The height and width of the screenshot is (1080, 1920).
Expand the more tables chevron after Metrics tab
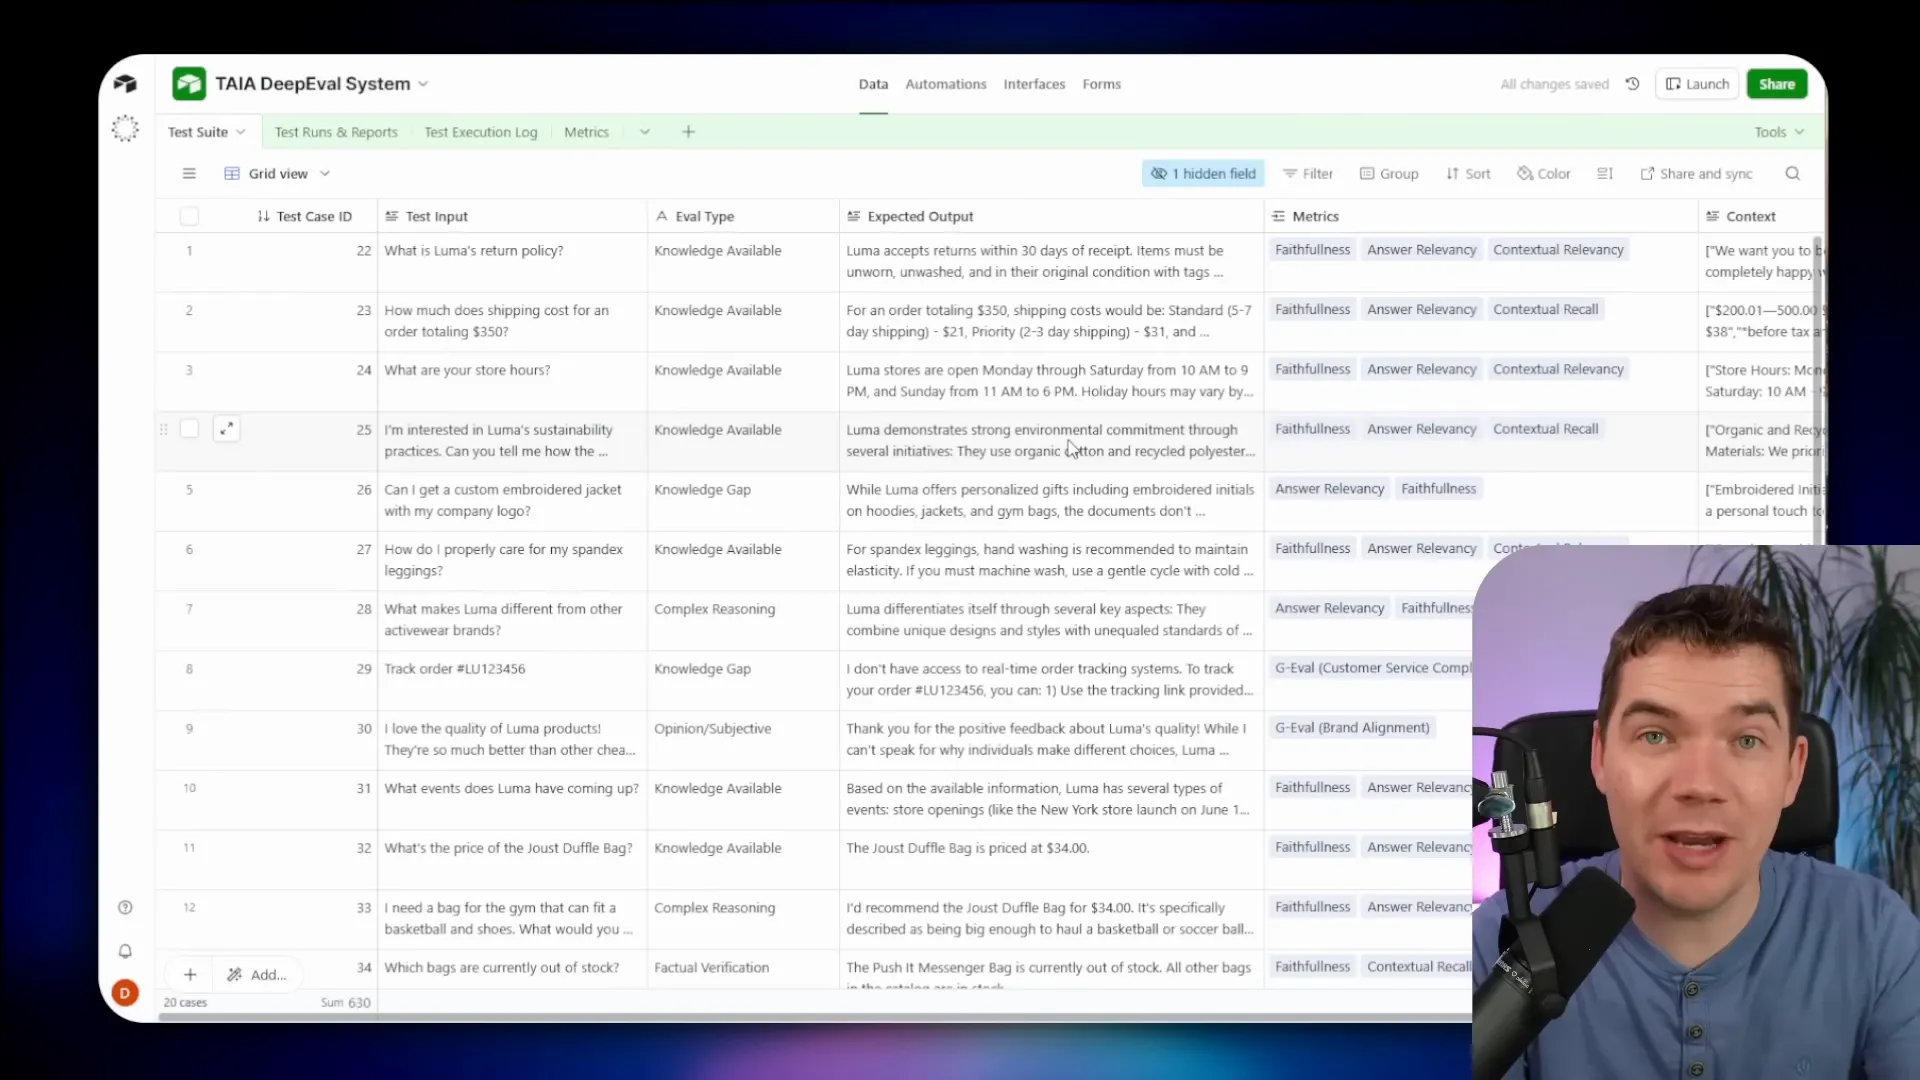pos(645,132)
